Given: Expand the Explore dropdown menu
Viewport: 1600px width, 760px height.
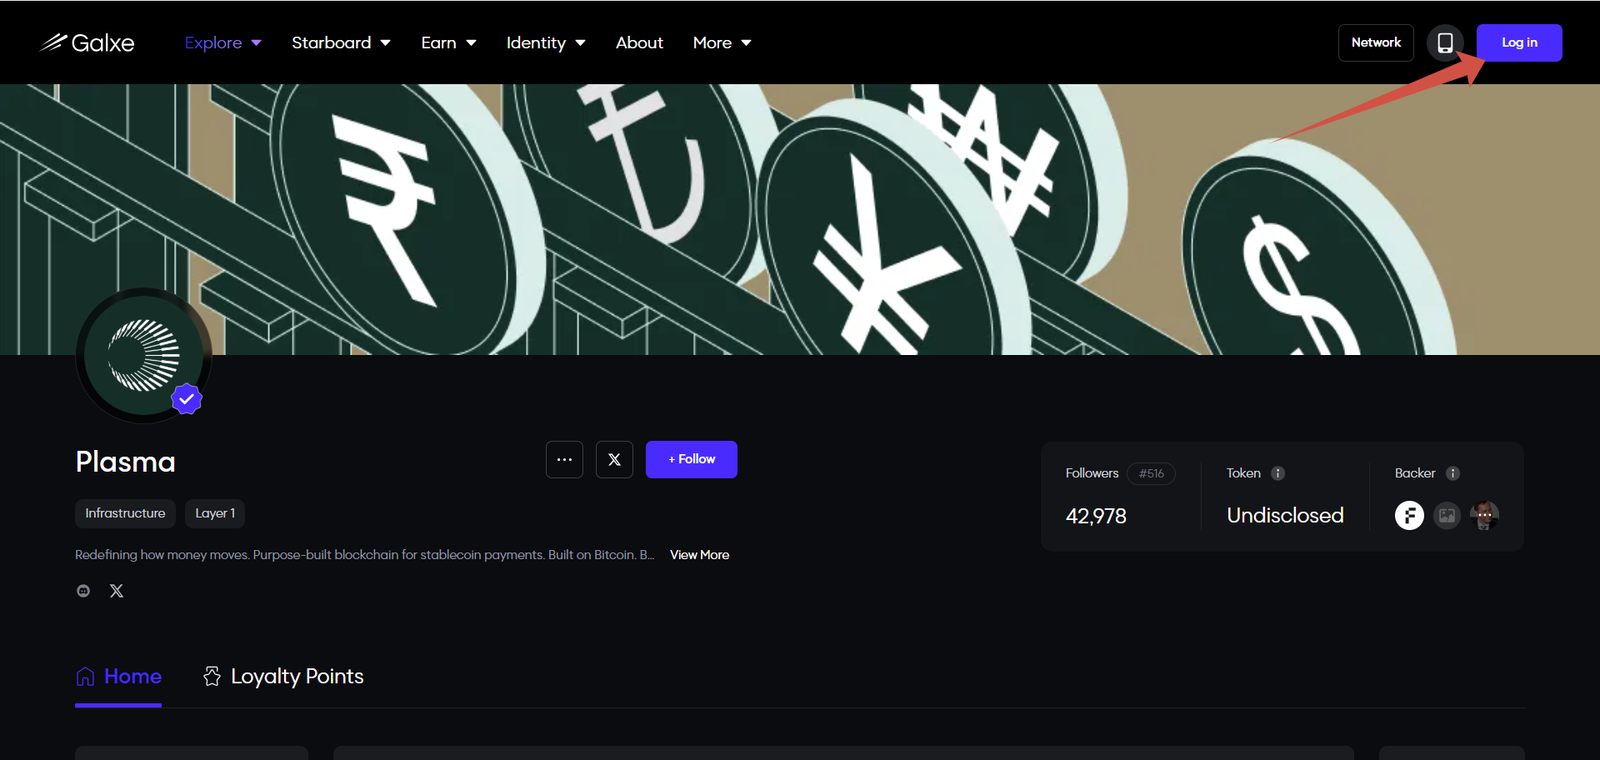Looking at the screenshot, I should [x=223, y=43].
